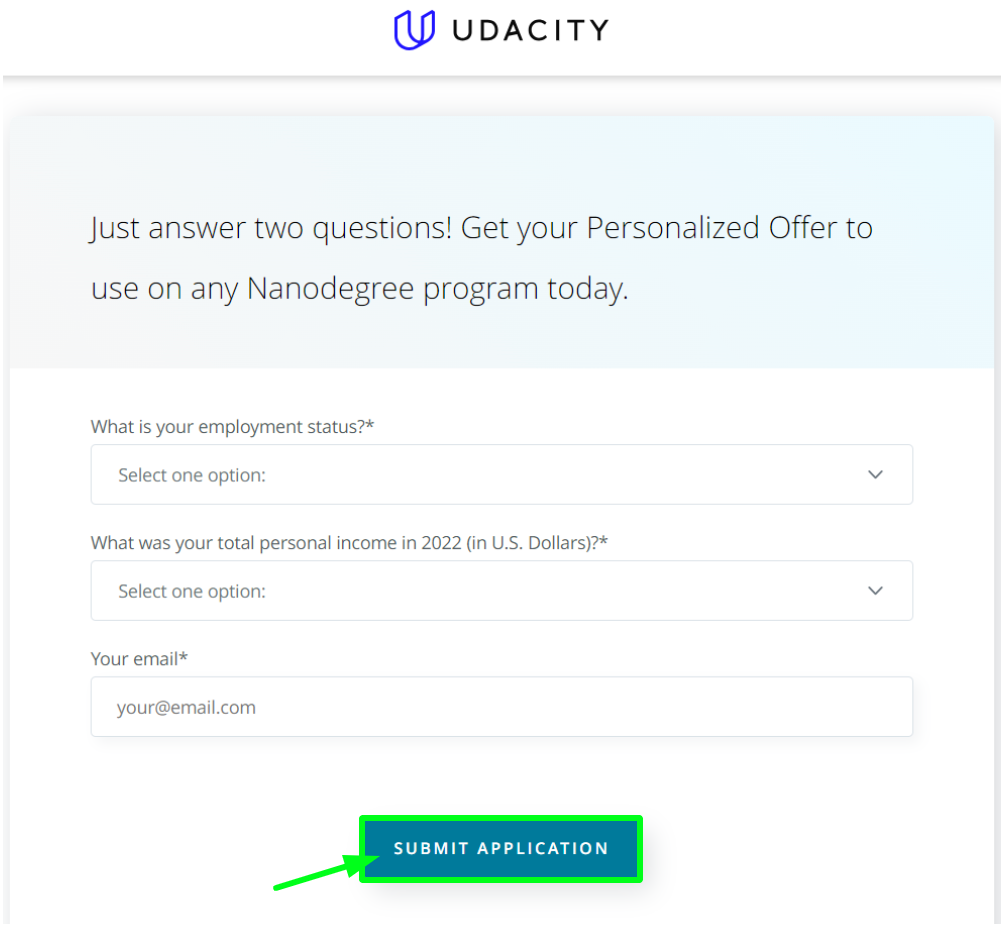Screen dimensions: 1004x936
Task: Open the 2022 personal income dropdown
Action: click(501, 590)
